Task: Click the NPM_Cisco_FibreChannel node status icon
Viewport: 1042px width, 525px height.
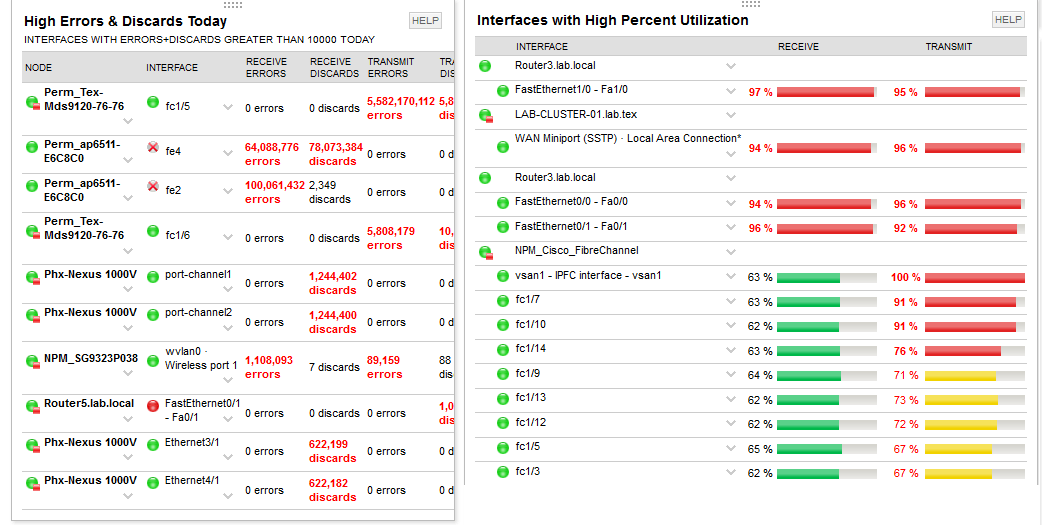Action: [486, 252]
